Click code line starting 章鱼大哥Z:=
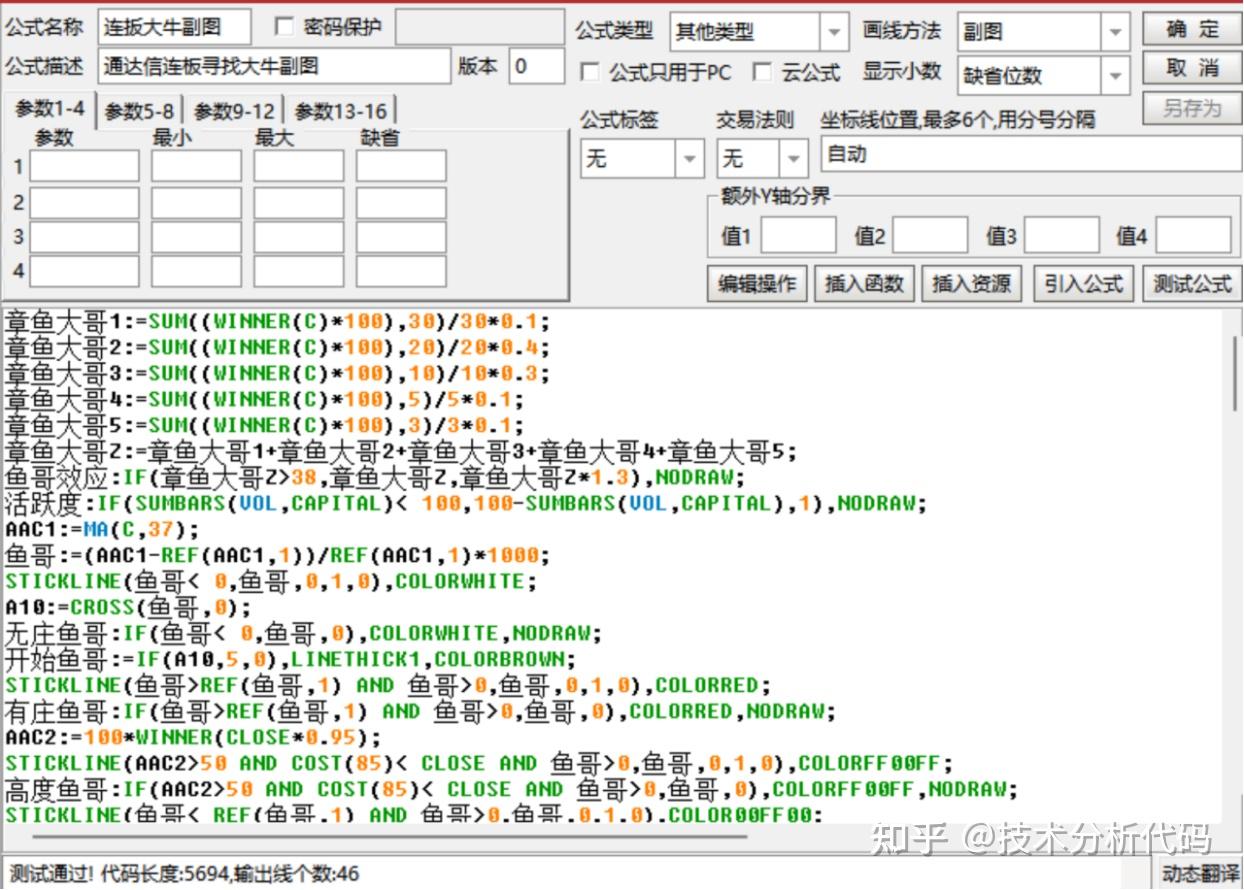 coord(401,451)
